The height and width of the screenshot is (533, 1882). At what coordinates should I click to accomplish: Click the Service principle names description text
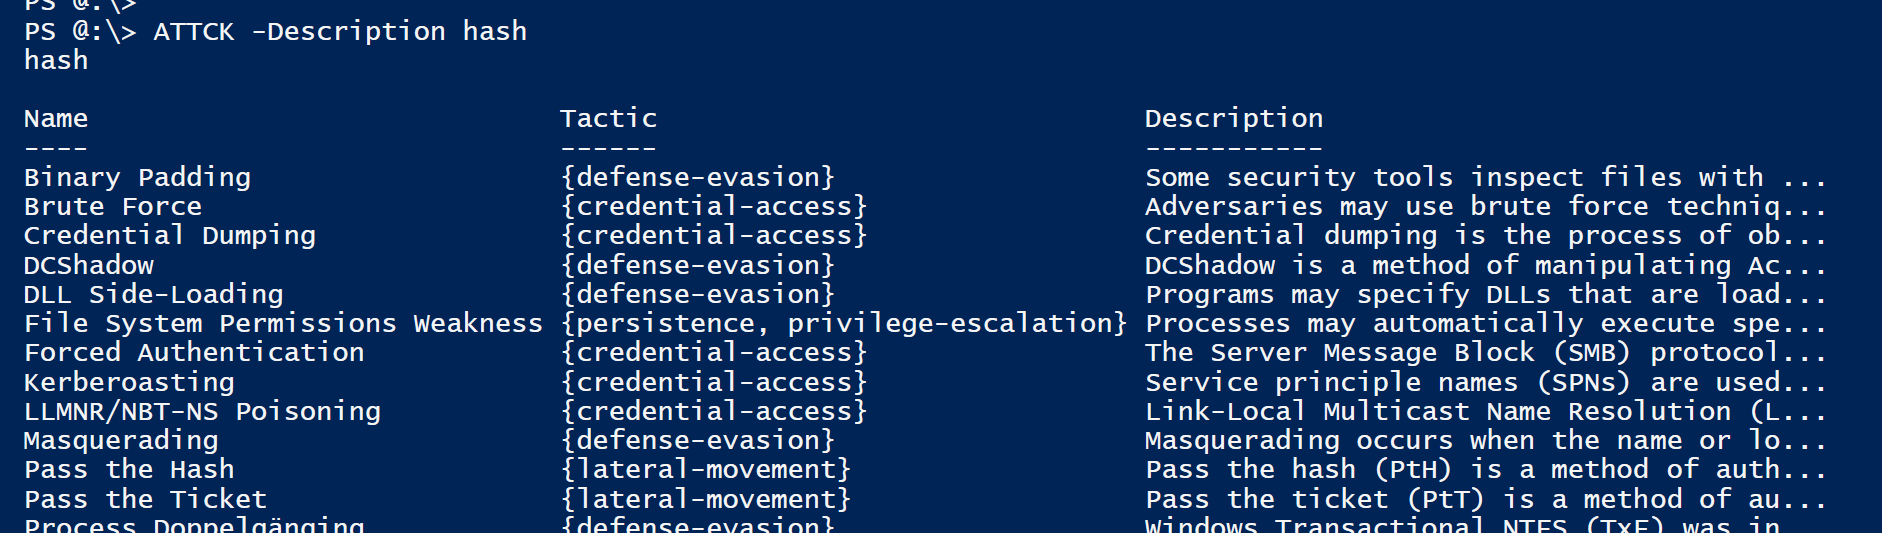pyautogui.click(x=1486, y=383)
